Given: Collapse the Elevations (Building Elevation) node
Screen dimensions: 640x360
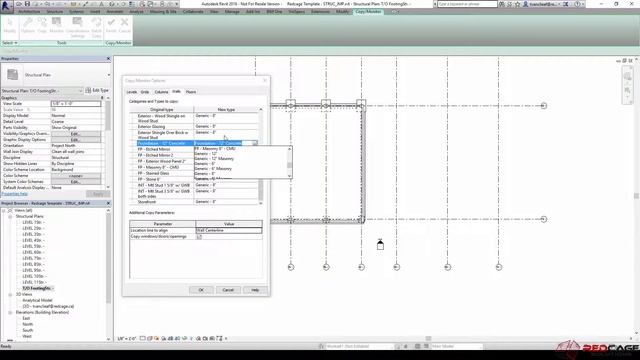Looking at the screenshot, I should [10, 313].
